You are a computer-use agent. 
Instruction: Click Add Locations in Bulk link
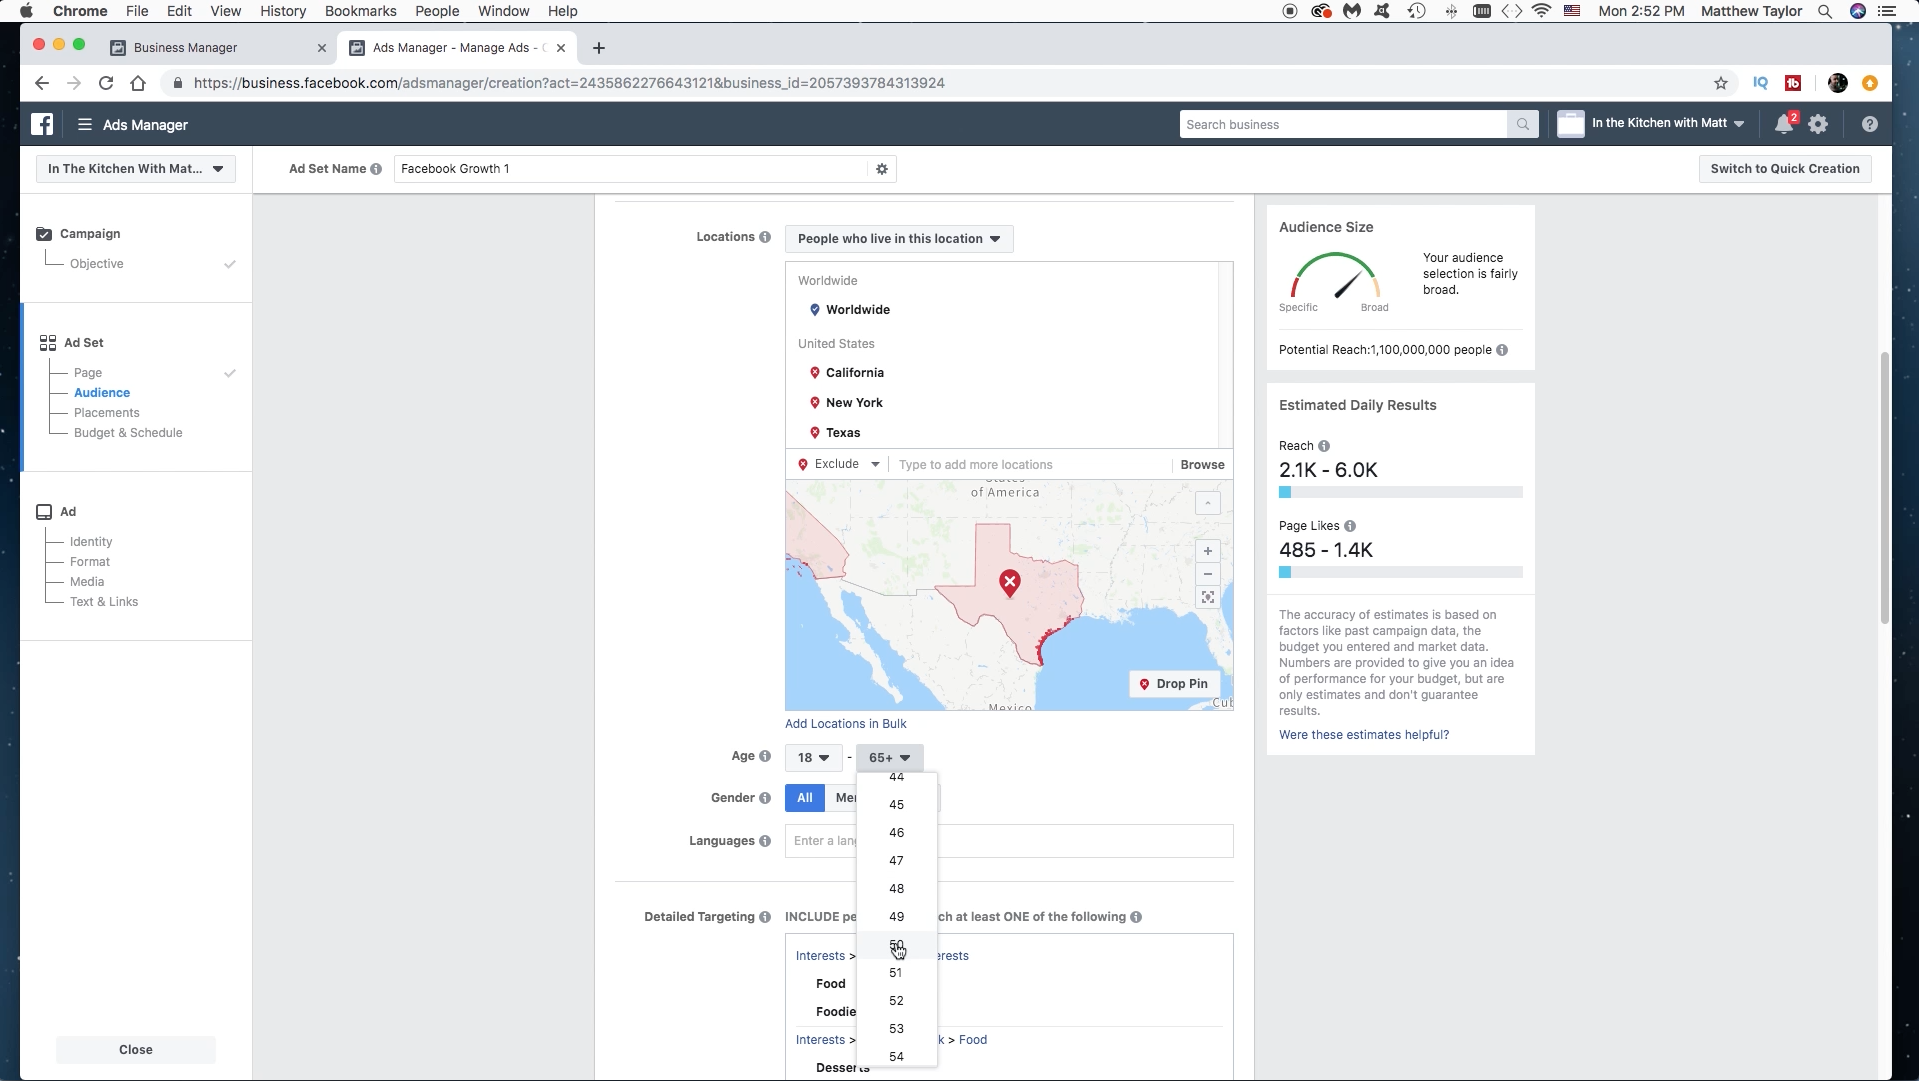click(846, 724)
